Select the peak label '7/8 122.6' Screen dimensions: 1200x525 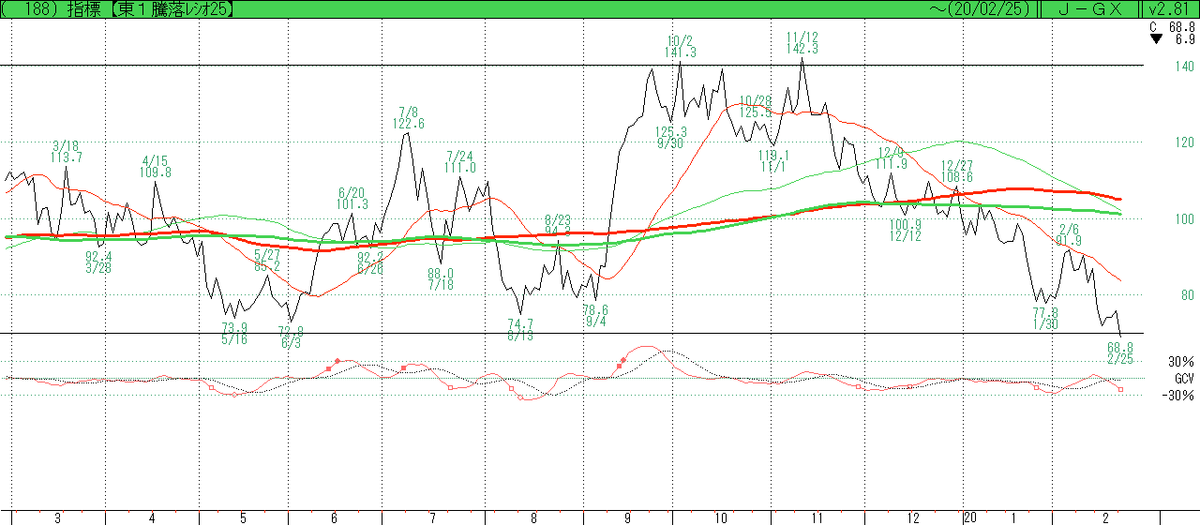pos(409,118)
